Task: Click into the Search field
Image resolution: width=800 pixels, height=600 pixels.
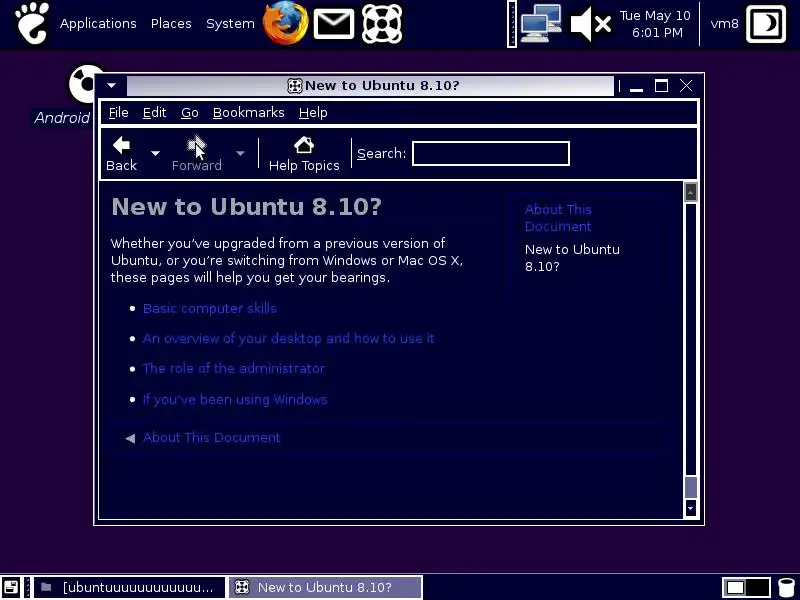Action: coord(490,154)
